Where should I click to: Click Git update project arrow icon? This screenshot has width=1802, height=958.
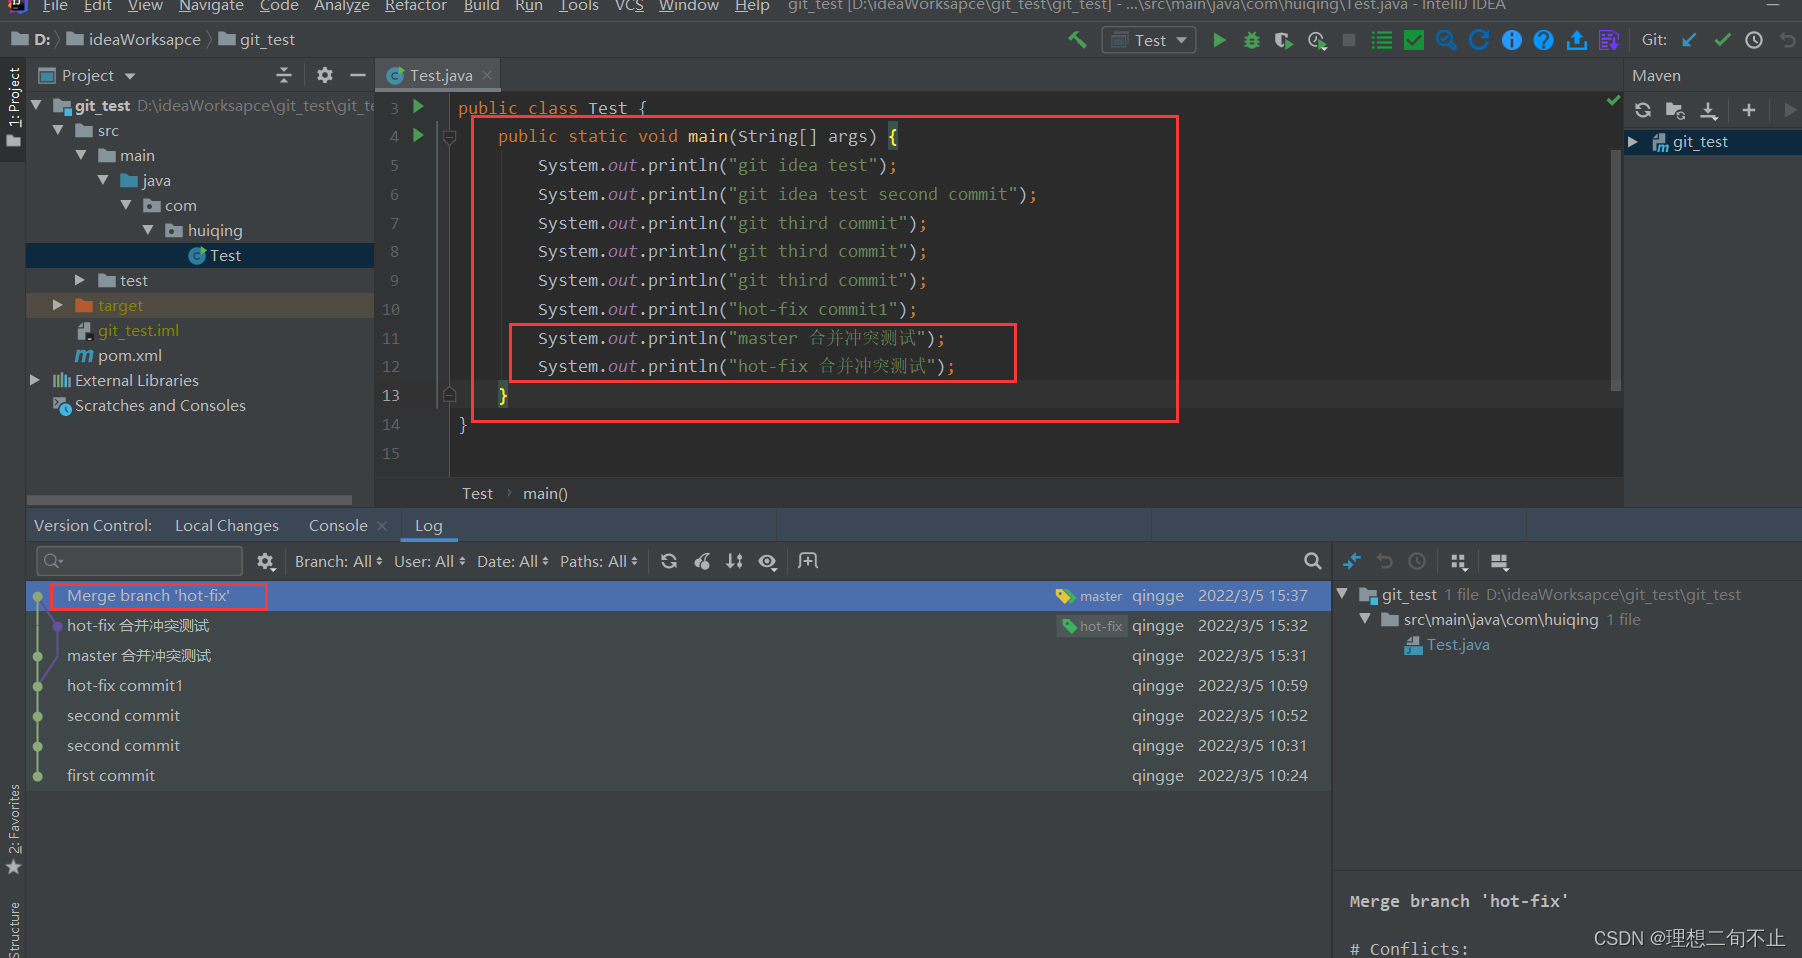pos(1690,40)
